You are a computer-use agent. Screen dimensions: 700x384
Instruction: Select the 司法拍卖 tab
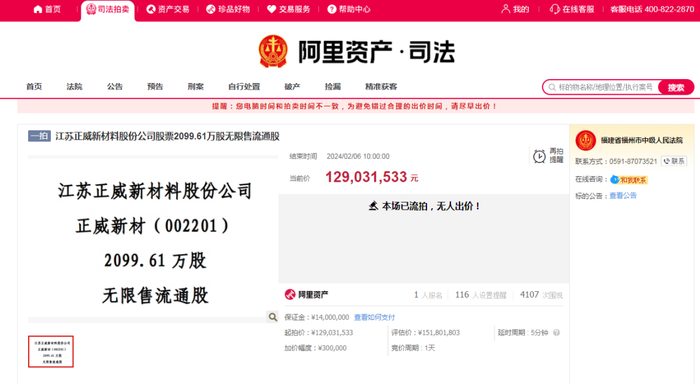pos(108,9)
